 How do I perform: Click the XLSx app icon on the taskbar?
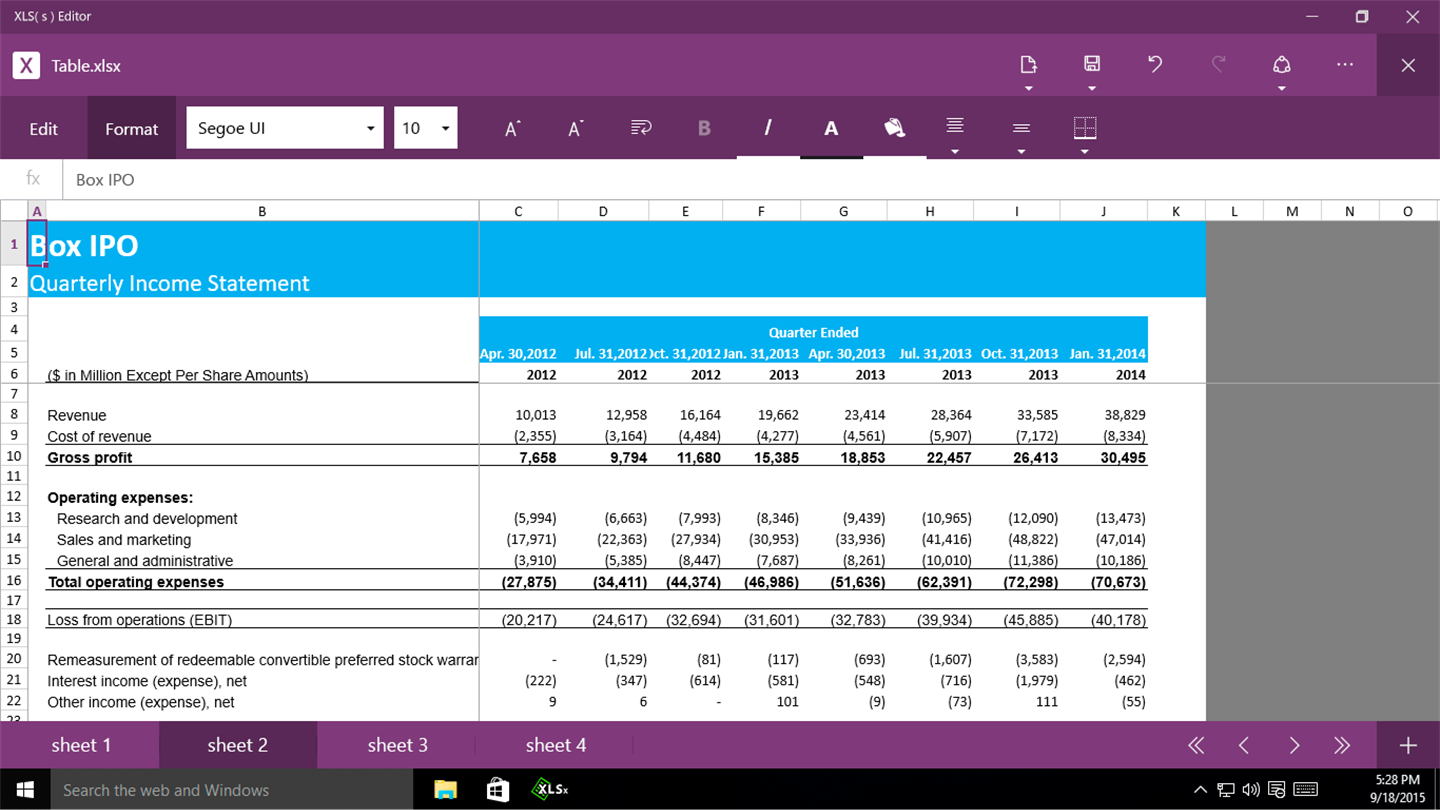550,790
